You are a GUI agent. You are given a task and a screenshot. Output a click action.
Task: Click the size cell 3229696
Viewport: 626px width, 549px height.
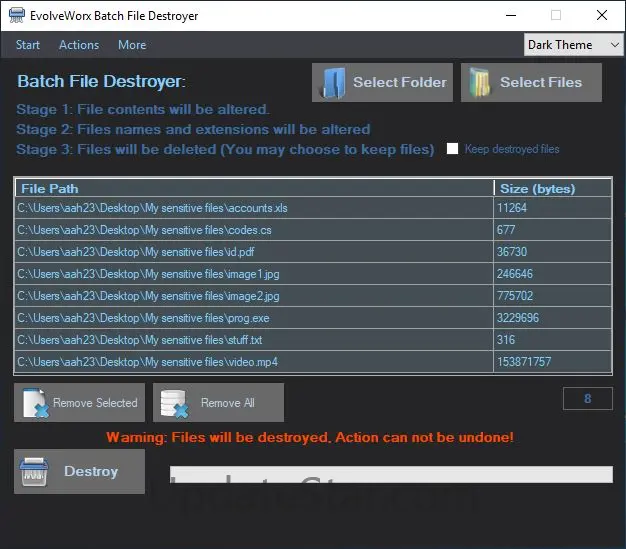[553, 318]
